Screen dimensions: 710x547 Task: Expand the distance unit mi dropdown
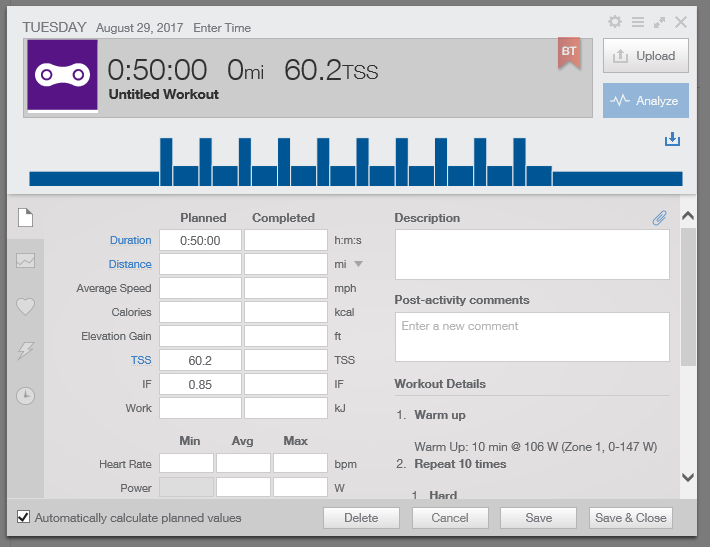tap(358, 264)
